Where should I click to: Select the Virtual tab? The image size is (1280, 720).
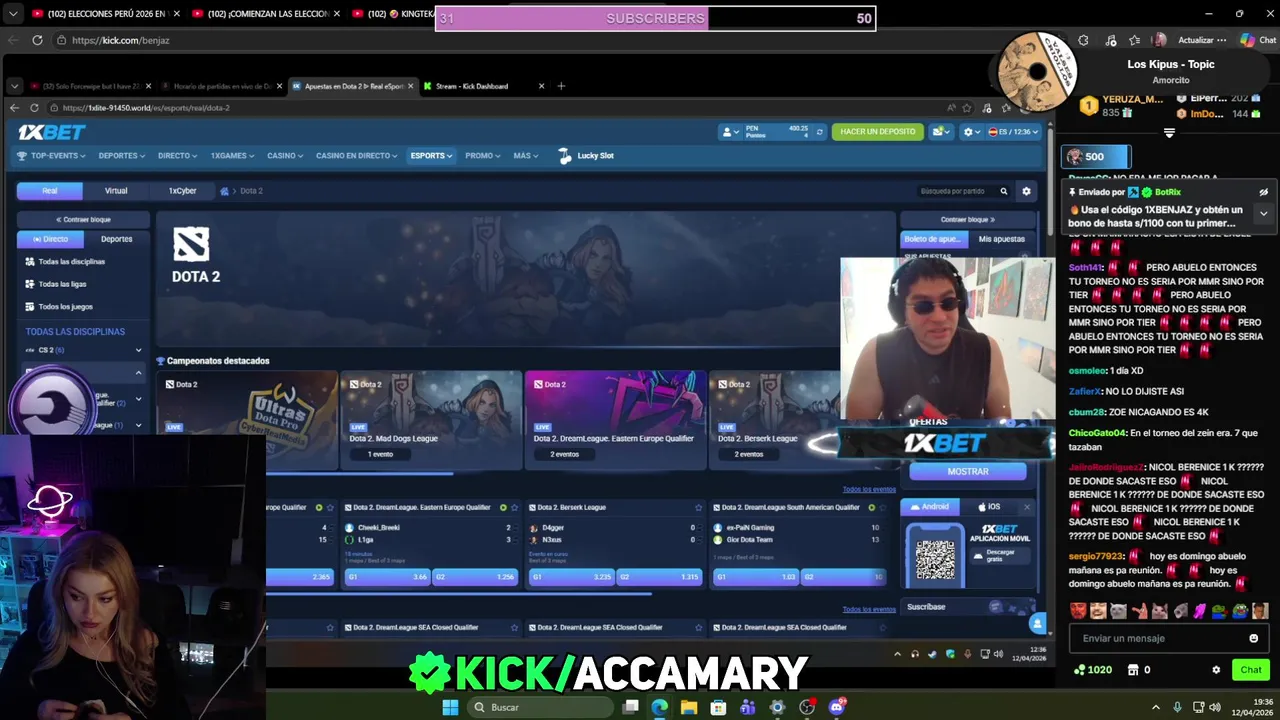click(x=116, y=190)
